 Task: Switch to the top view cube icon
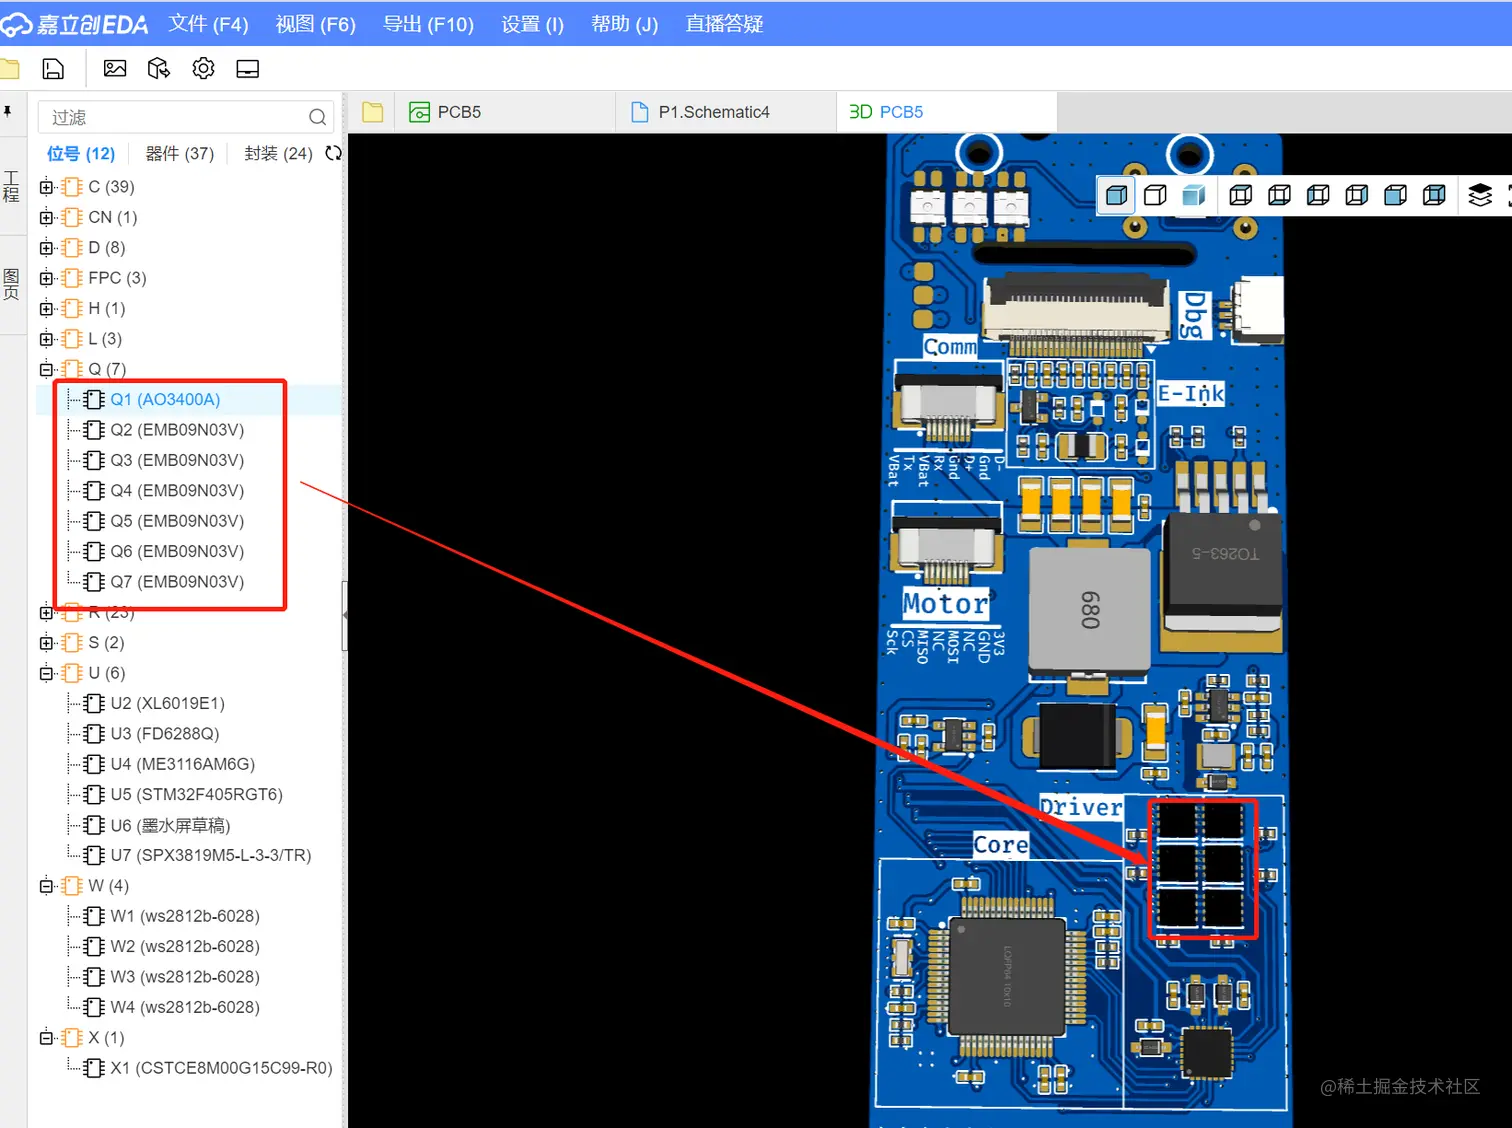click(1241, 195)
